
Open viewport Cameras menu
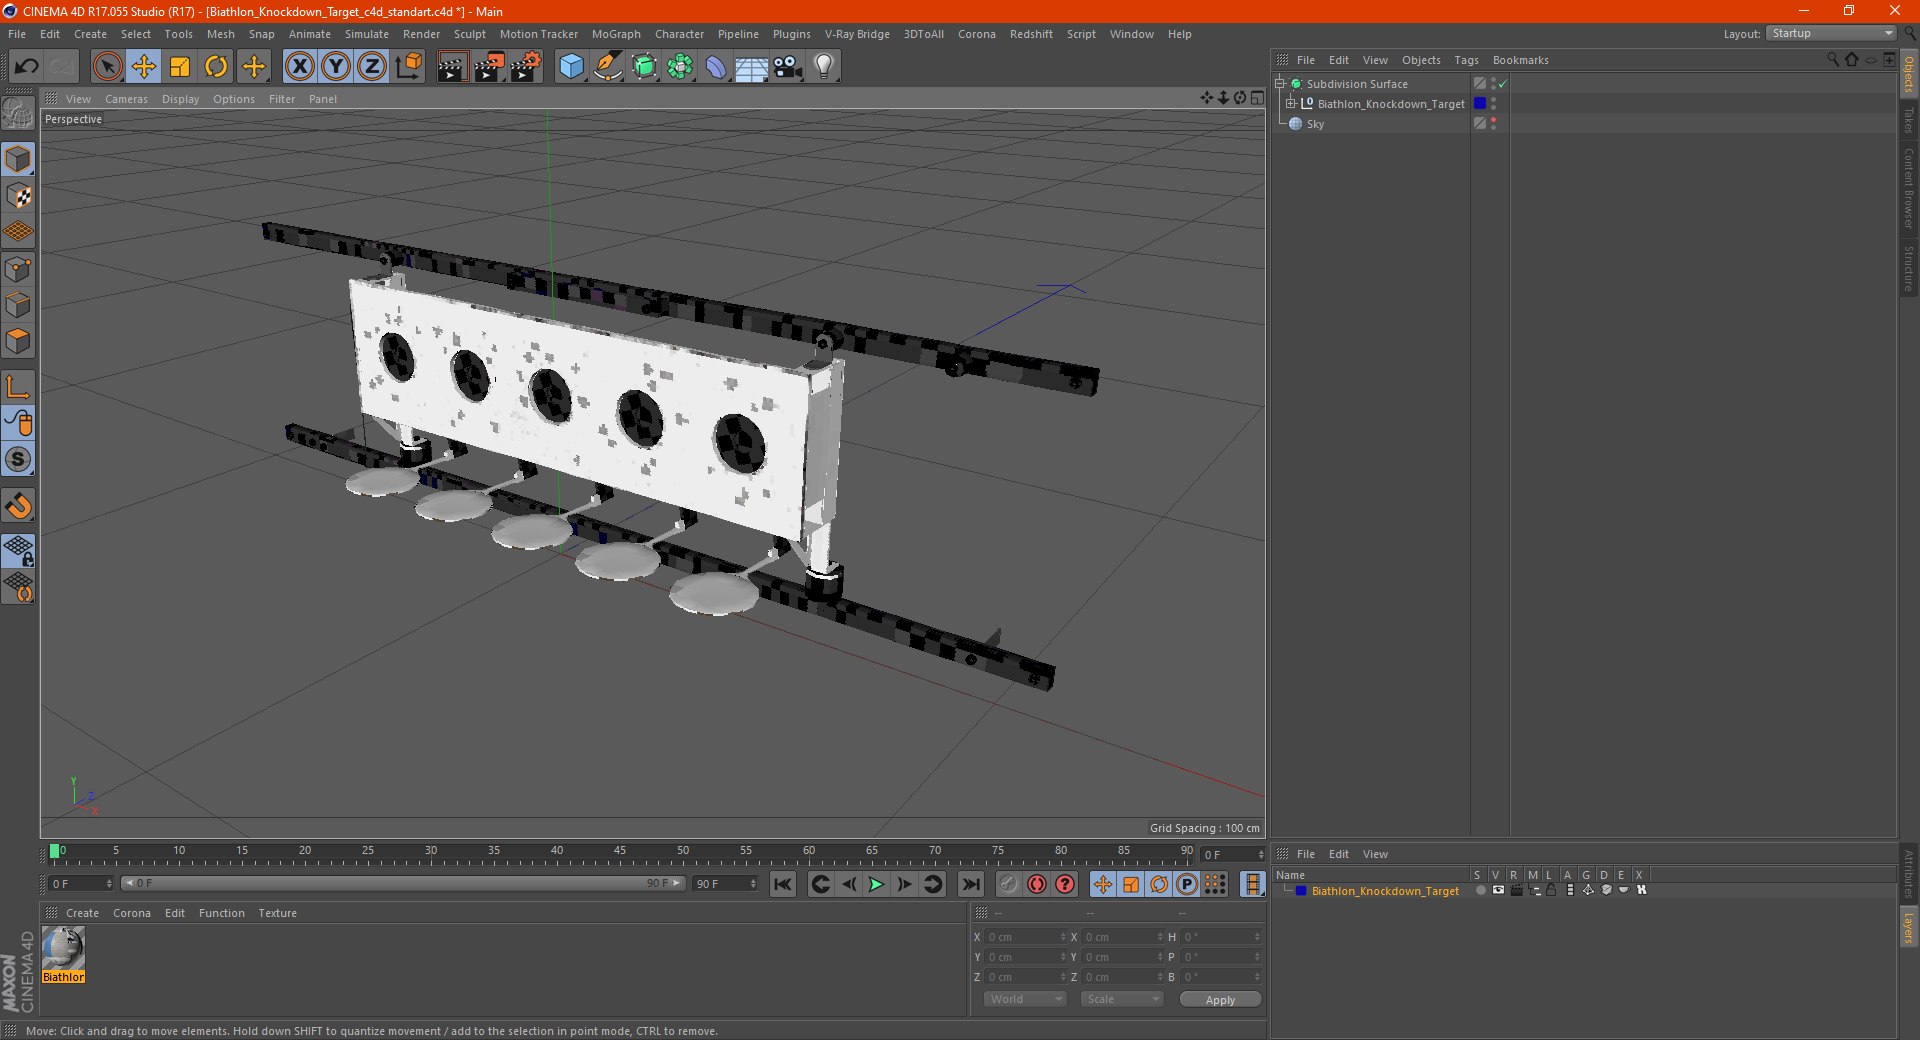pyautogui.click(x=126, y=99)
